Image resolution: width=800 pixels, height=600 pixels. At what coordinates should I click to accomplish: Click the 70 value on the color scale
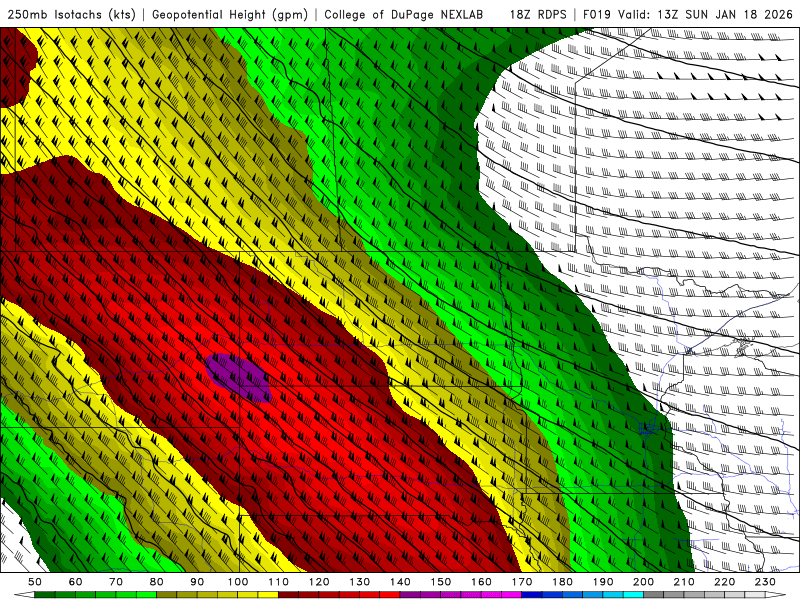point(116,582)
